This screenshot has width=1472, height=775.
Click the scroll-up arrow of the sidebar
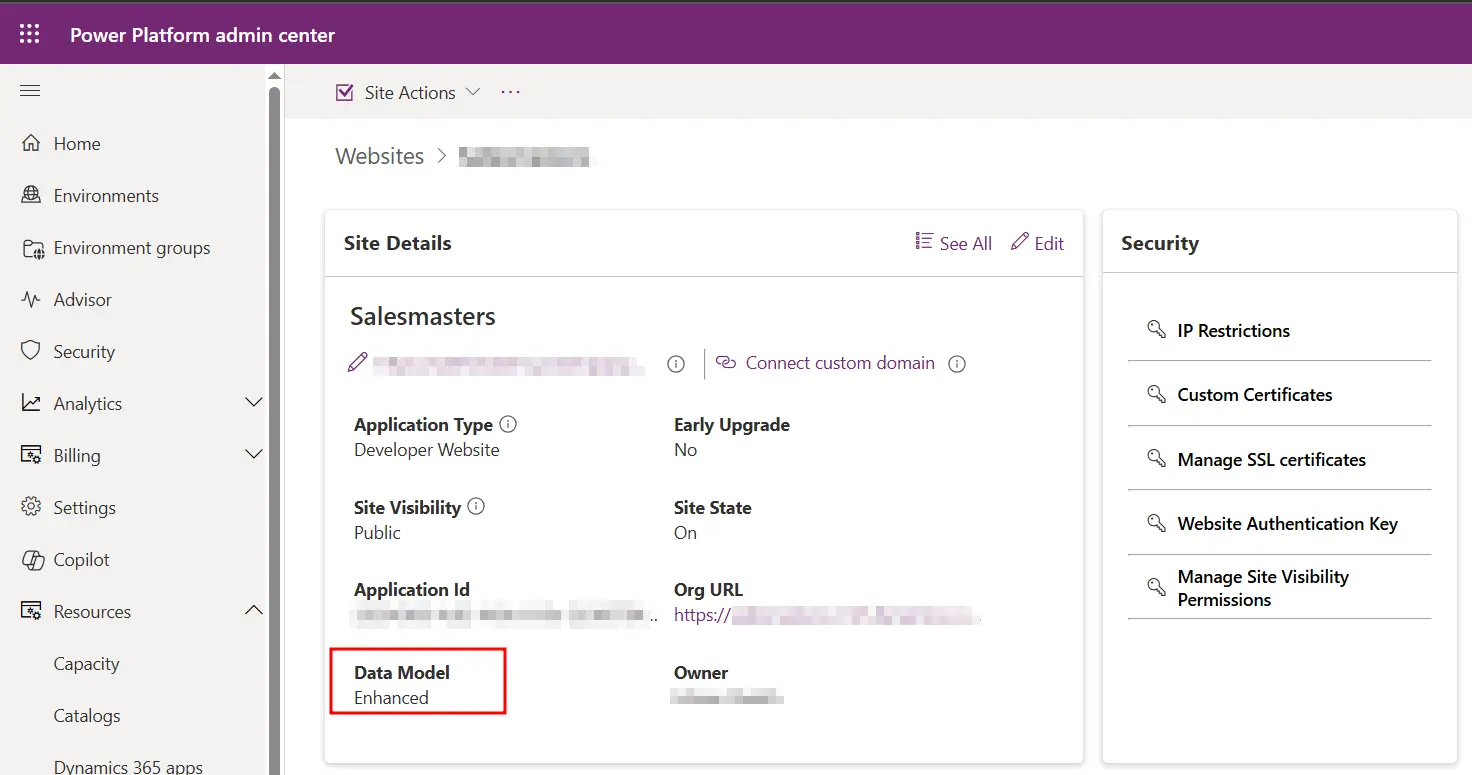(275, 76)
